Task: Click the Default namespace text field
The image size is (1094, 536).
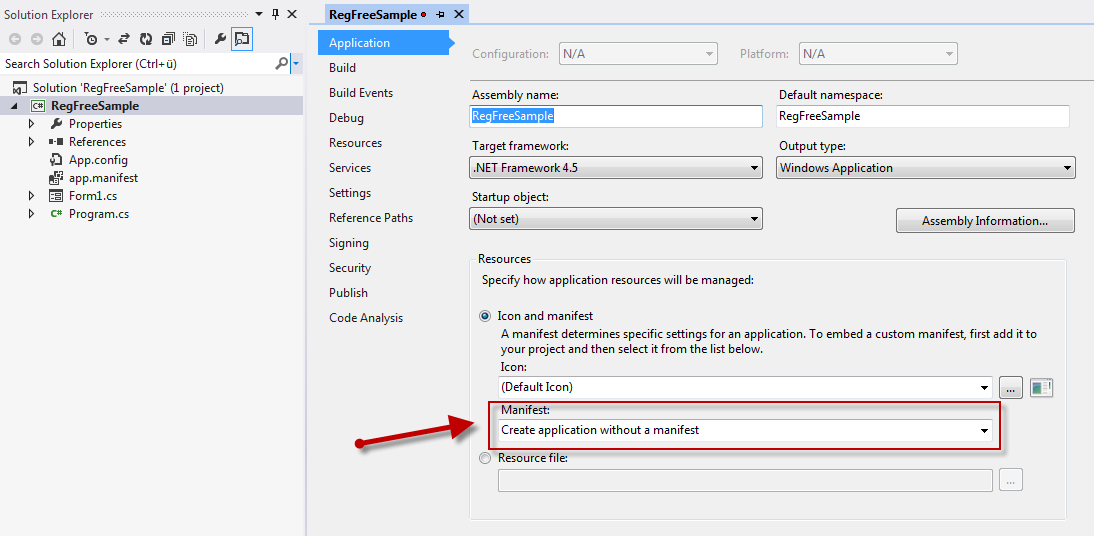Action: coord(922,117)
